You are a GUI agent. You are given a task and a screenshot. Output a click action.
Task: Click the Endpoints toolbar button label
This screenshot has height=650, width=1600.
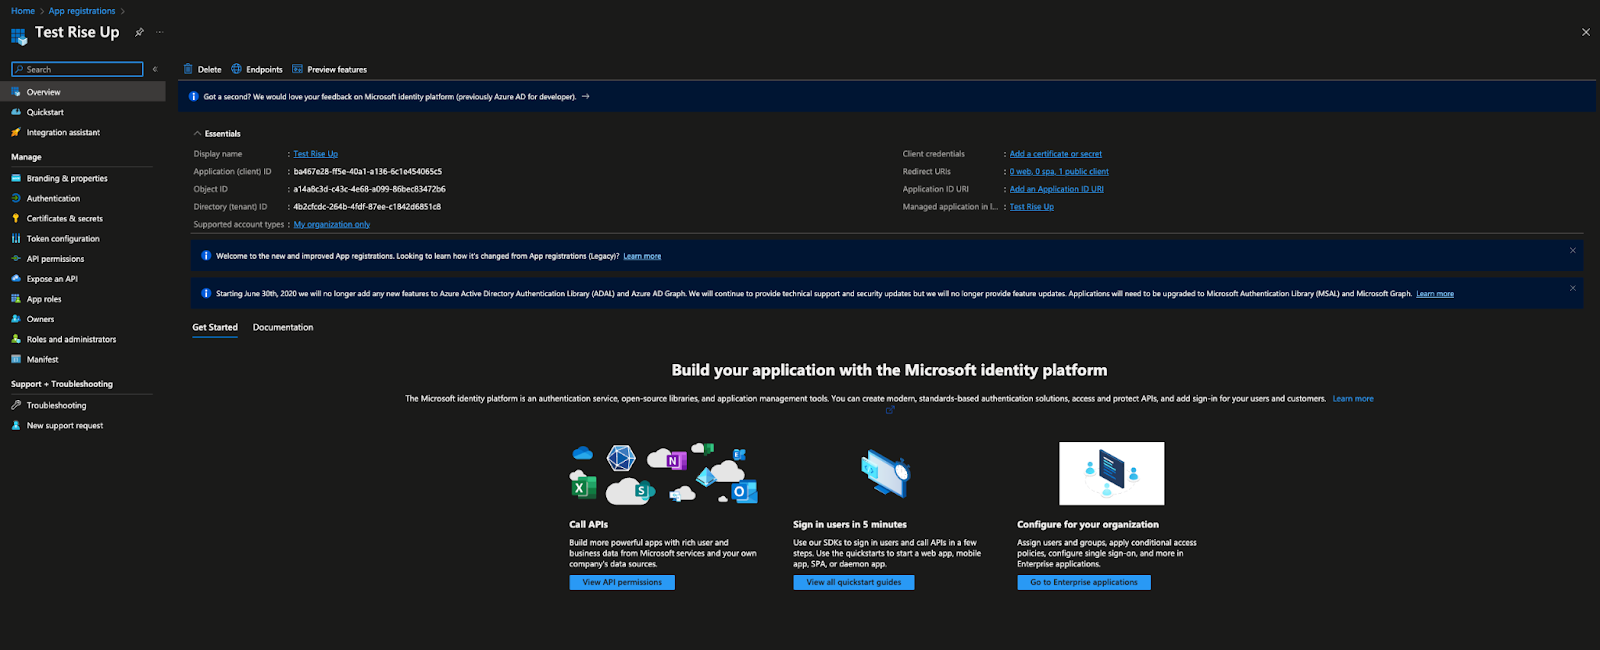264,69
